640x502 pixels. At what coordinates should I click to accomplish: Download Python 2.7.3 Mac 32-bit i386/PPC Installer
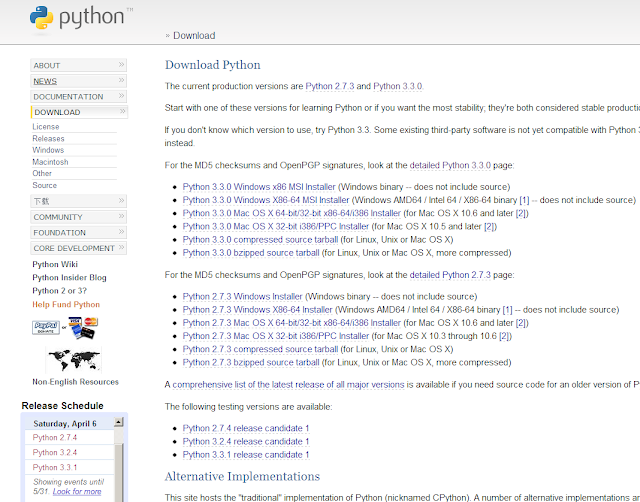[x=276, y=336]
